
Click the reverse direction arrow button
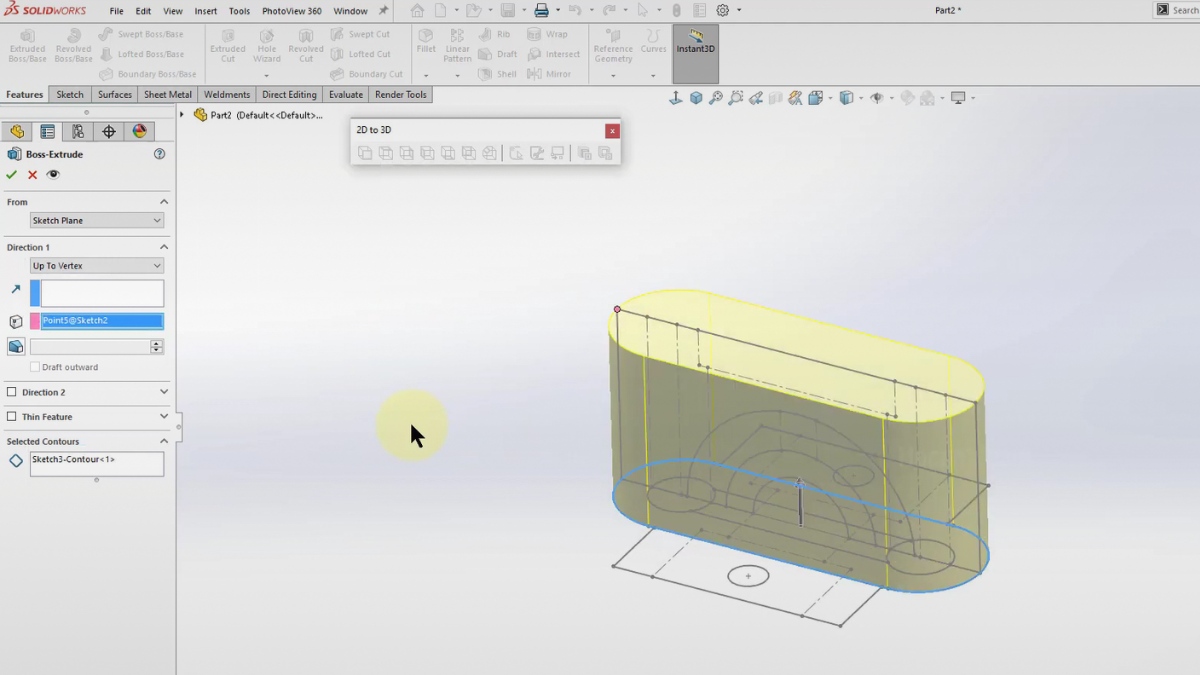point(15,289)
